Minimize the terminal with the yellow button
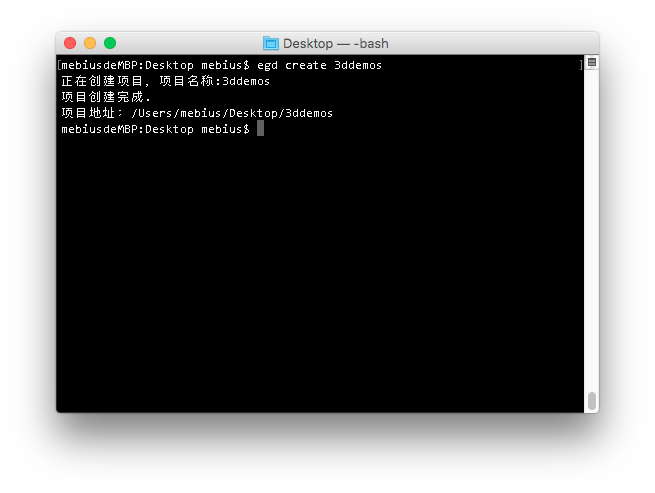The height and width of the screenshot is (493, 655). coord(90,43)
